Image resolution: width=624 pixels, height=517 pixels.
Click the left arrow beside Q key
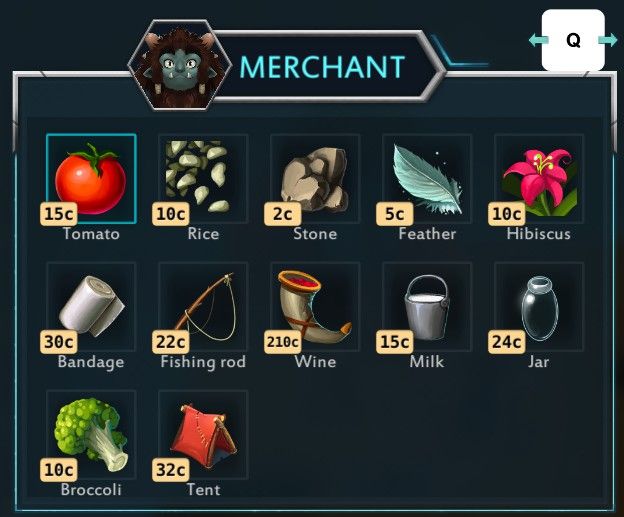click(538, 40)
